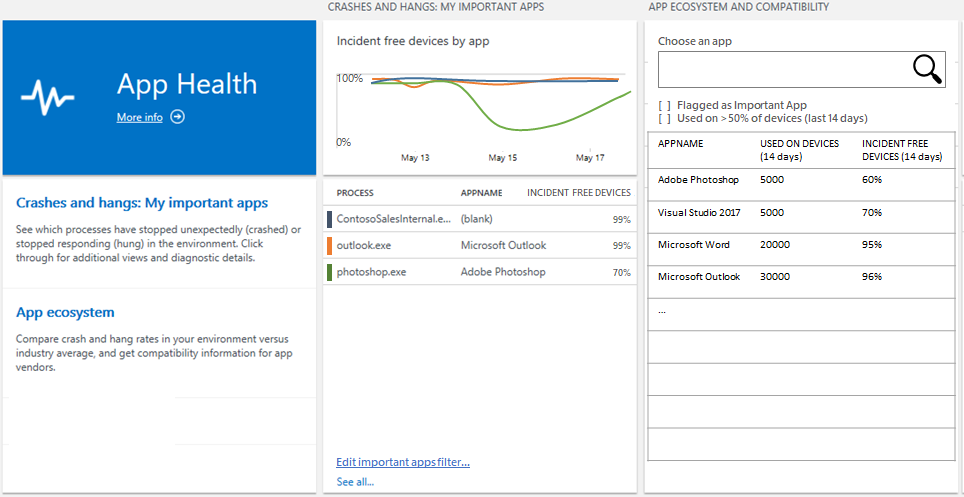This screenshot has width=964, height=497.
Task: Toggle the Flagged as Important App checkbox
Action: click(x=664, y=105)
